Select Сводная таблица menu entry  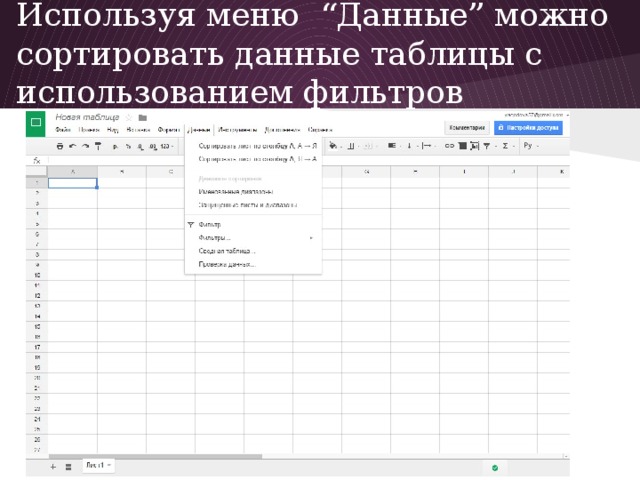(253, 251)
